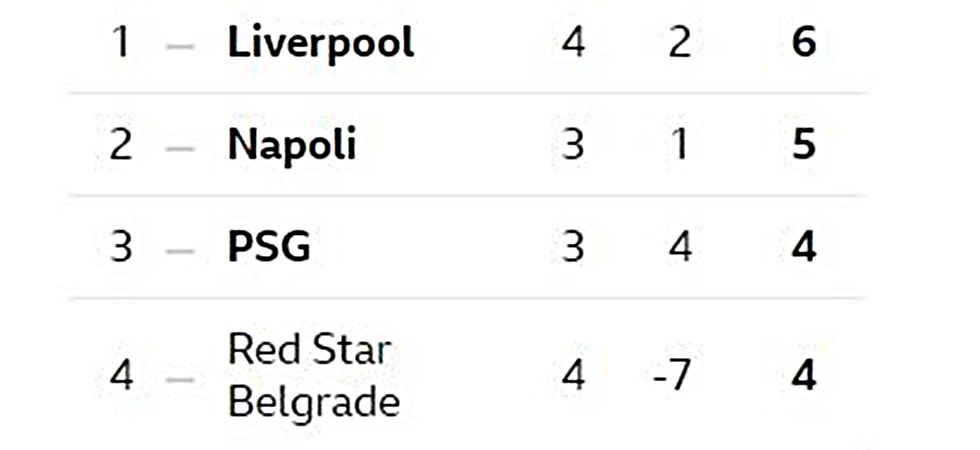This screenshot has width=980, height=450.
Task: Click Napoli's bold points total 5
Action: click(804, 145)
